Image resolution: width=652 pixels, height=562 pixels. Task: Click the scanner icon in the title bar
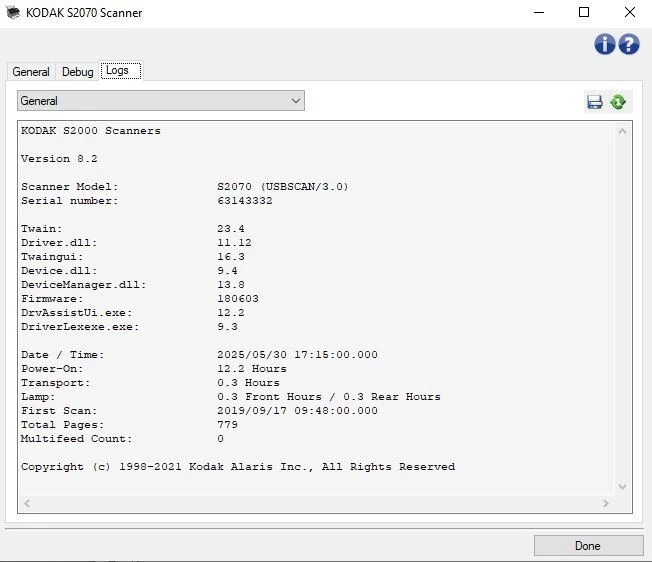[x=13, y=12]
